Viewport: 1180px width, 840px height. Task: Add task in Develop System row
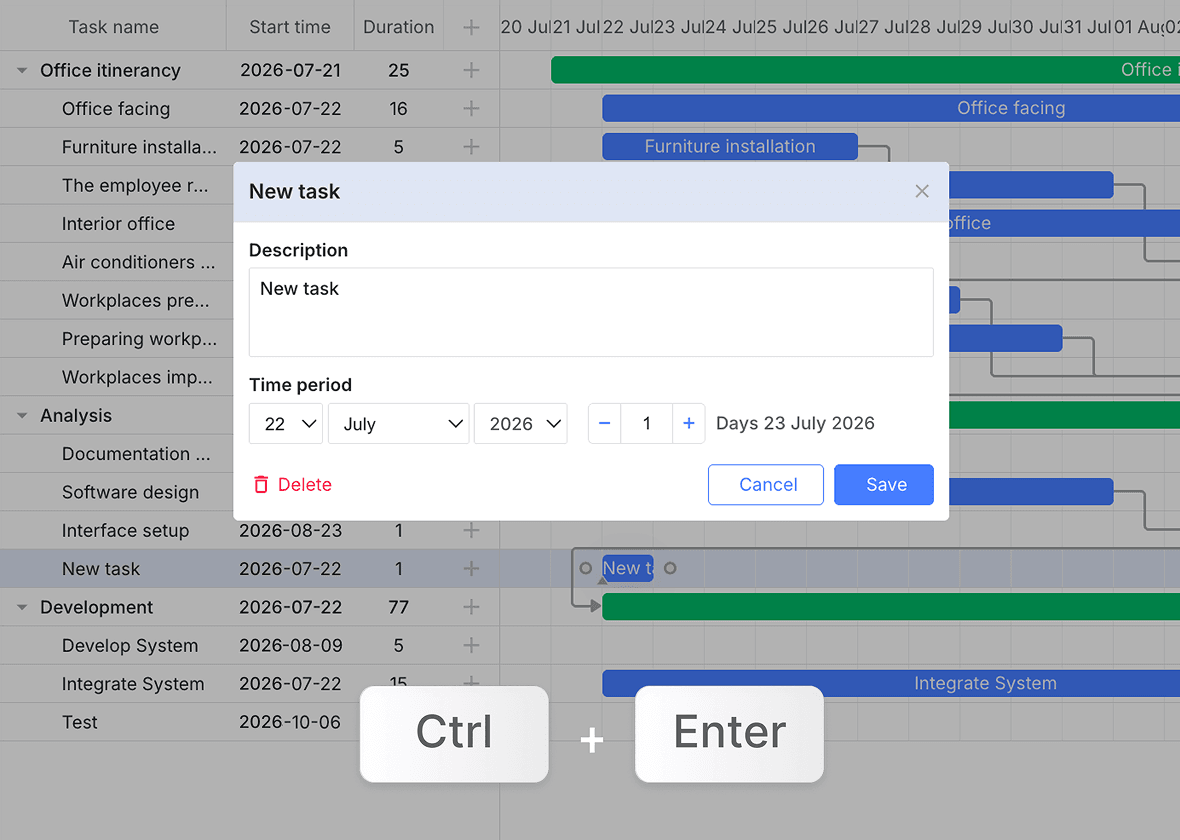[x=471, y=646]
